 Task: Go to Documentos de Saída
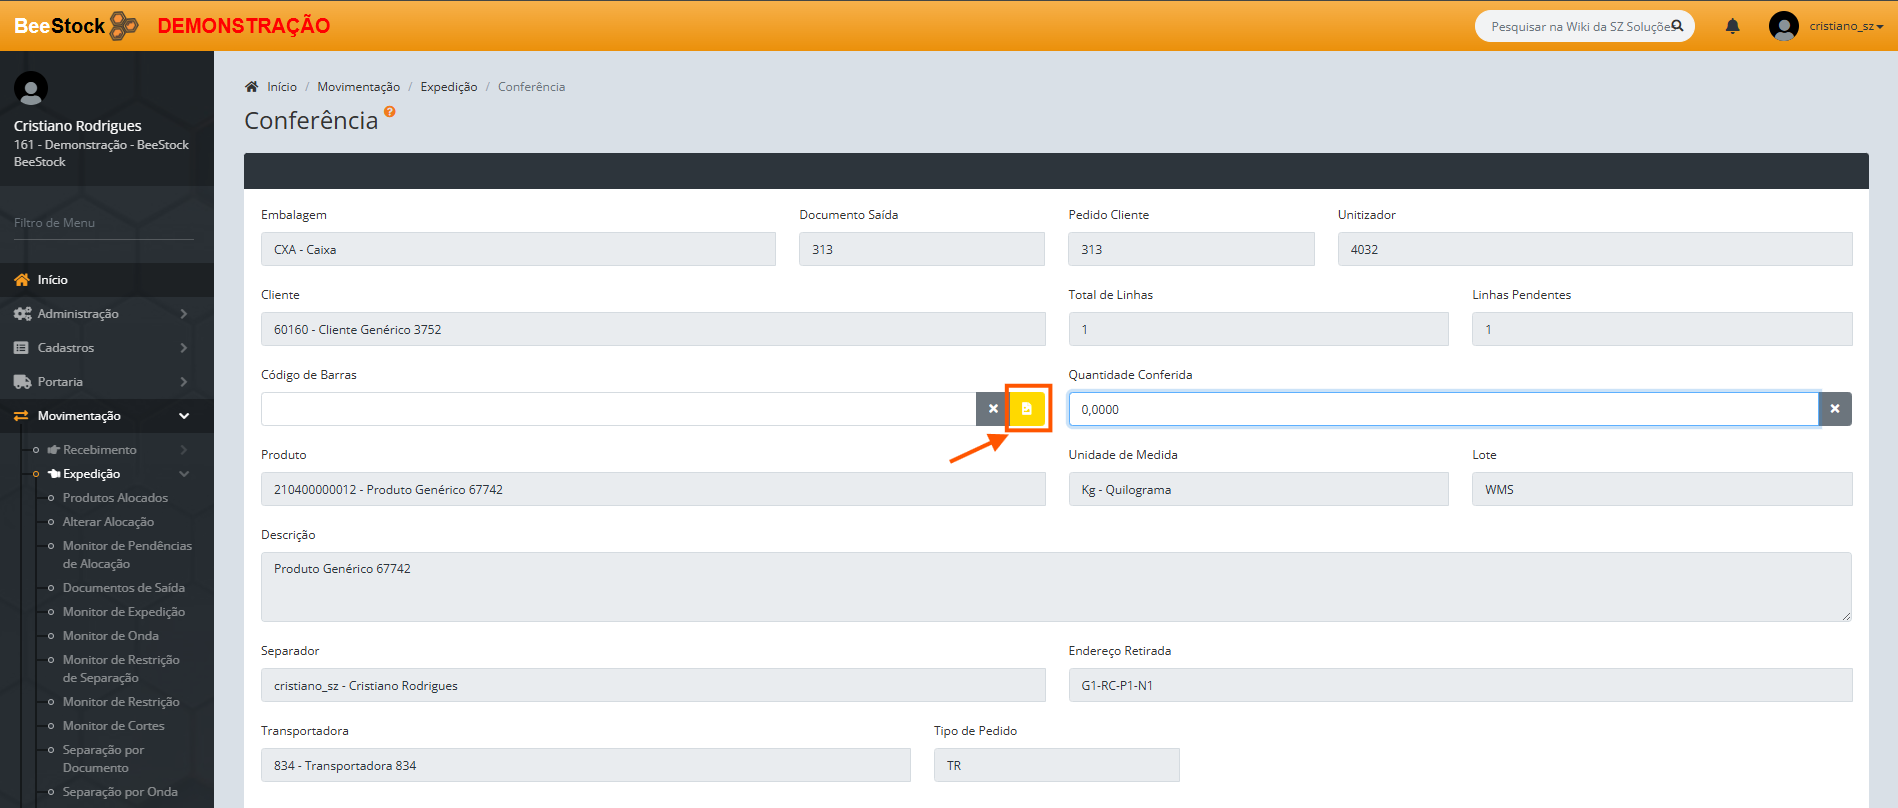[x=124, y=588]
